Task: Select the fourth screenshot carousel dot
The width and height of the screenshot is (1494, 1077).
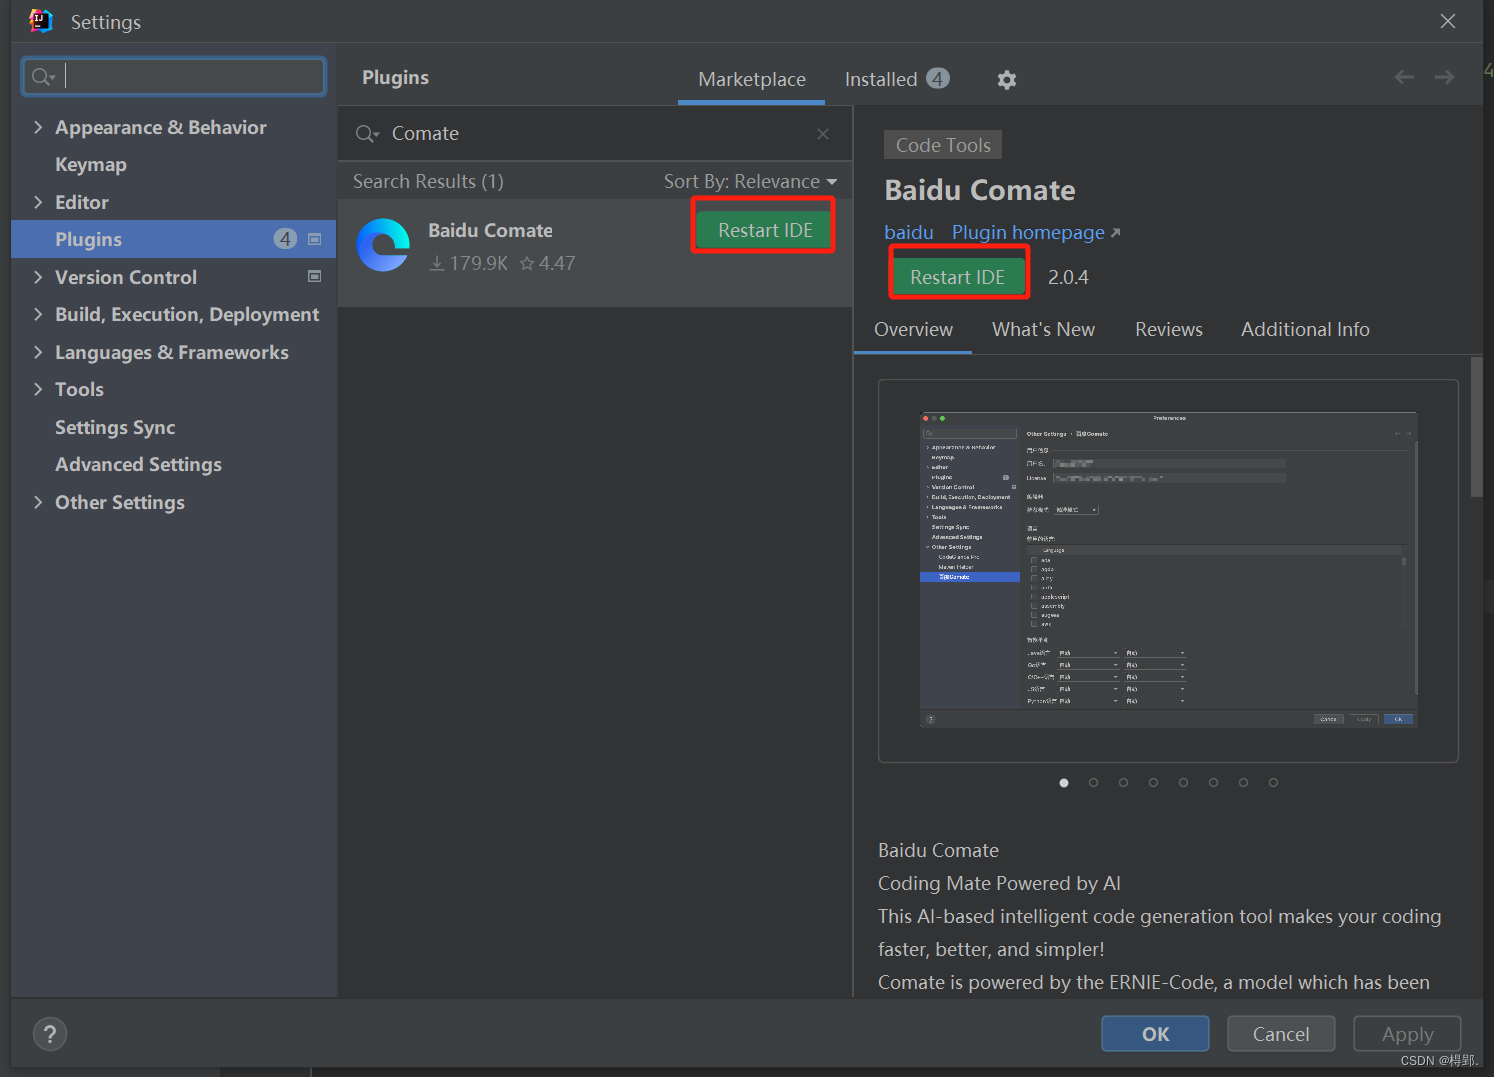Action: point(1154,783)
